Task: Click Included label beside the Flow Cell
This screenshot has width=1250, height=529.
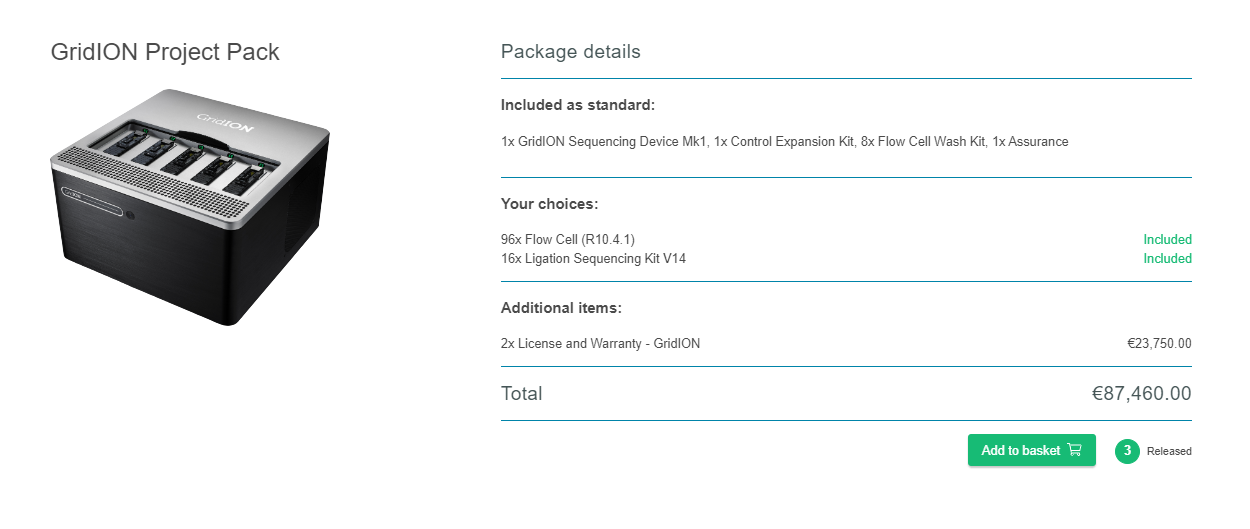Action: pyautogui.click(x=1167, y=239)
